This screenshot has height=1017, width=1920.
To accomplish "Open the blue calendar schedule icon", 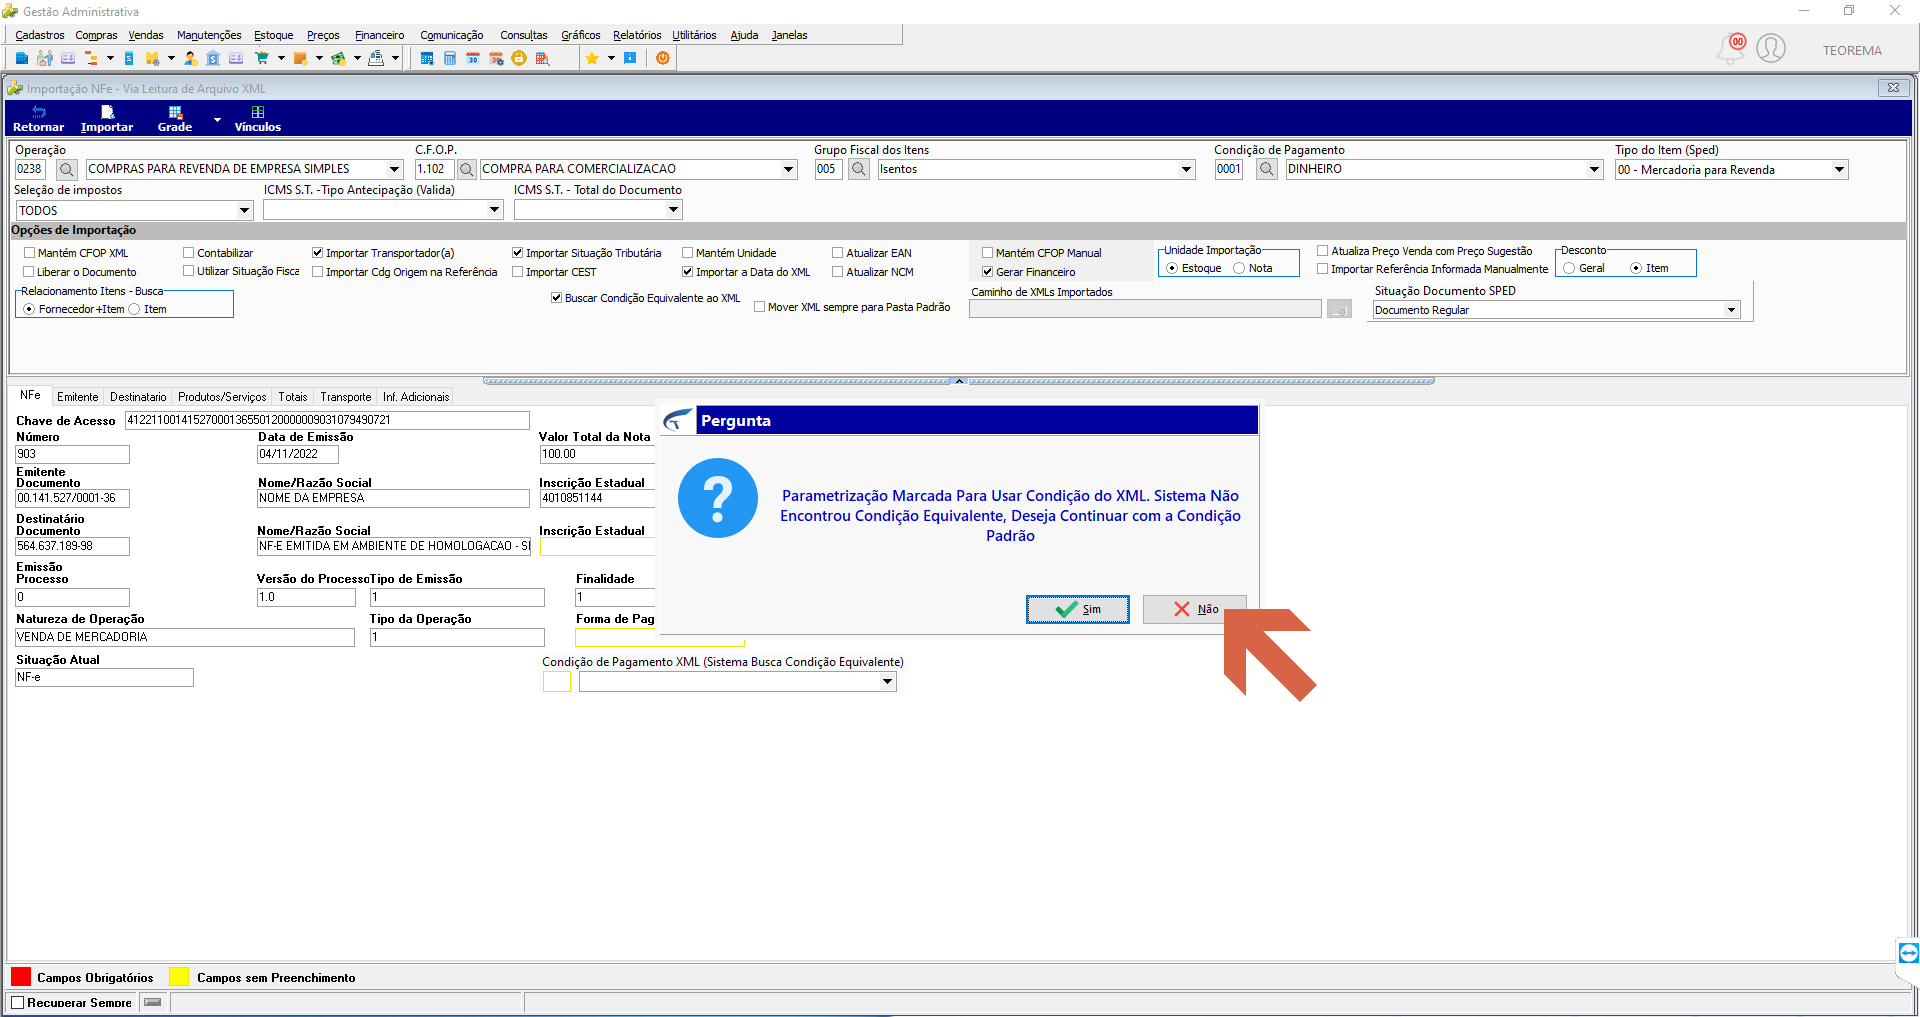I will coord(427,58).
